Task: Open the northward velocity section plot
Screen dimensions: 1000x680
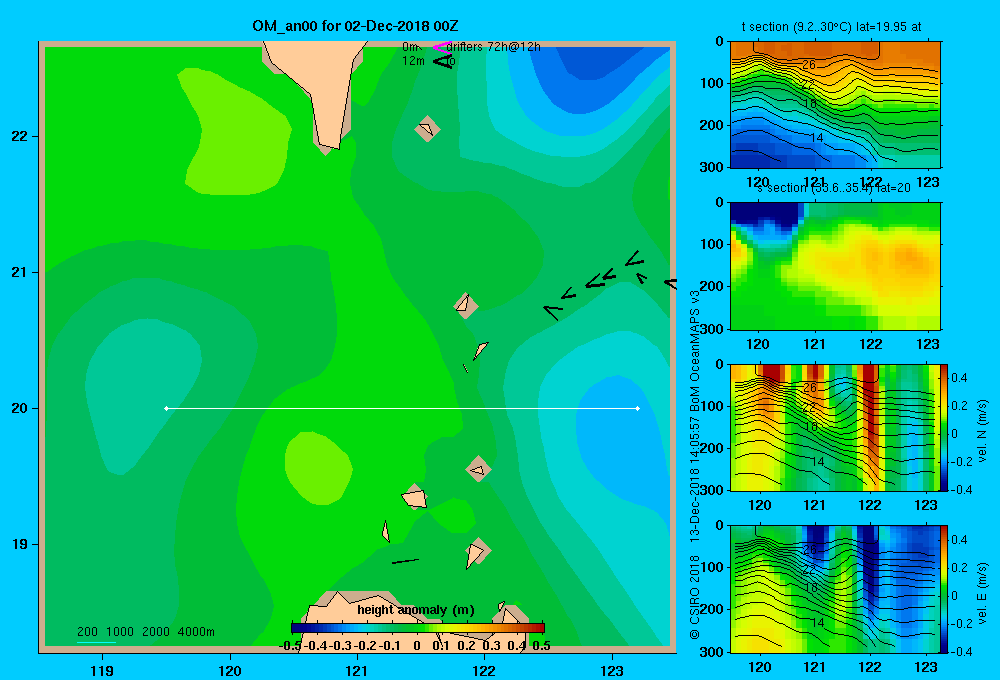Action: point(835,427)
